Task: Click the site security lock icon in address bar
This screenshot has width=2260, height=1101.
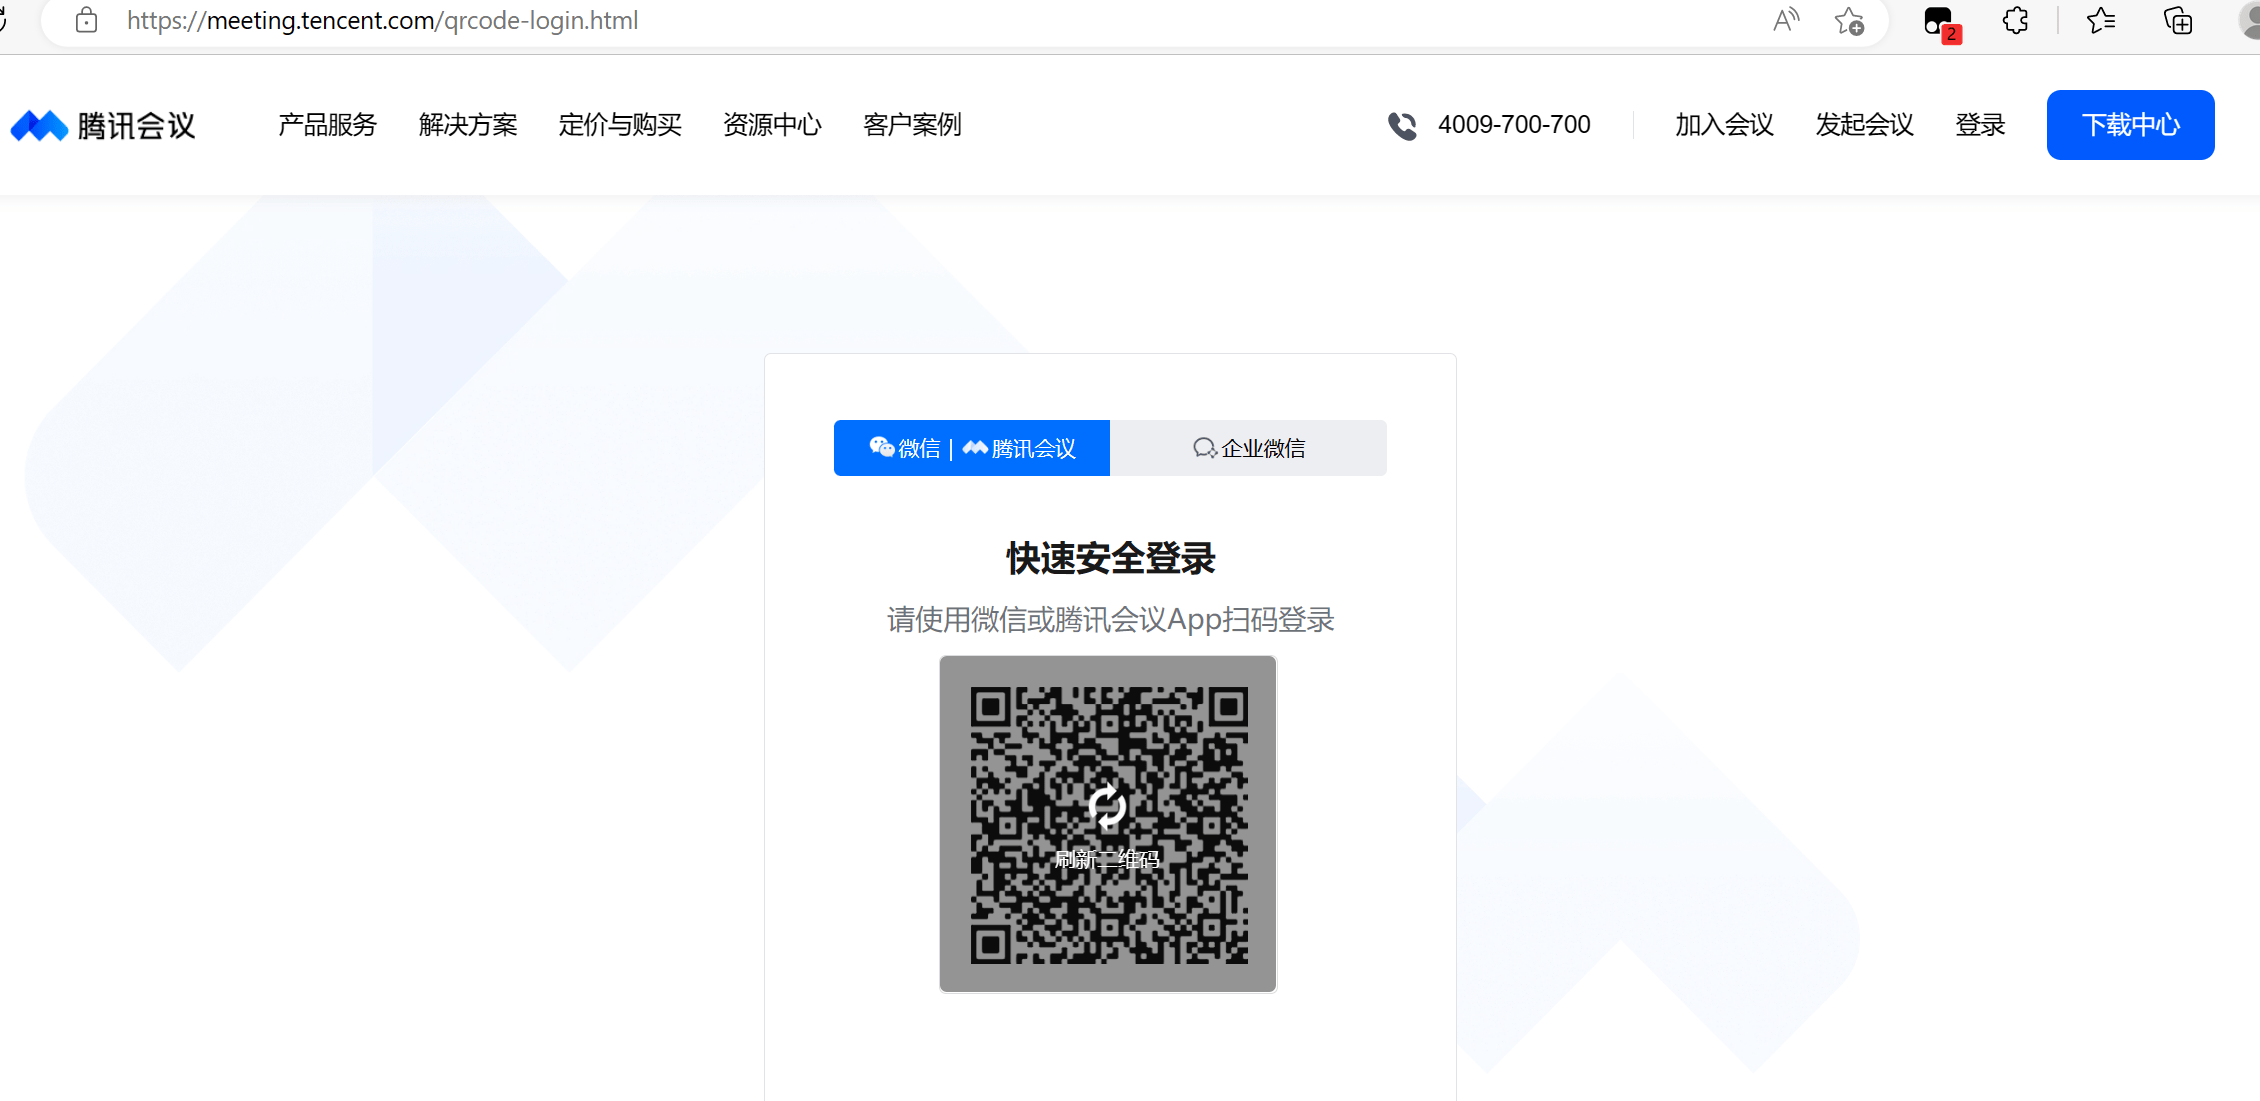Action: [x=87, y=20]
